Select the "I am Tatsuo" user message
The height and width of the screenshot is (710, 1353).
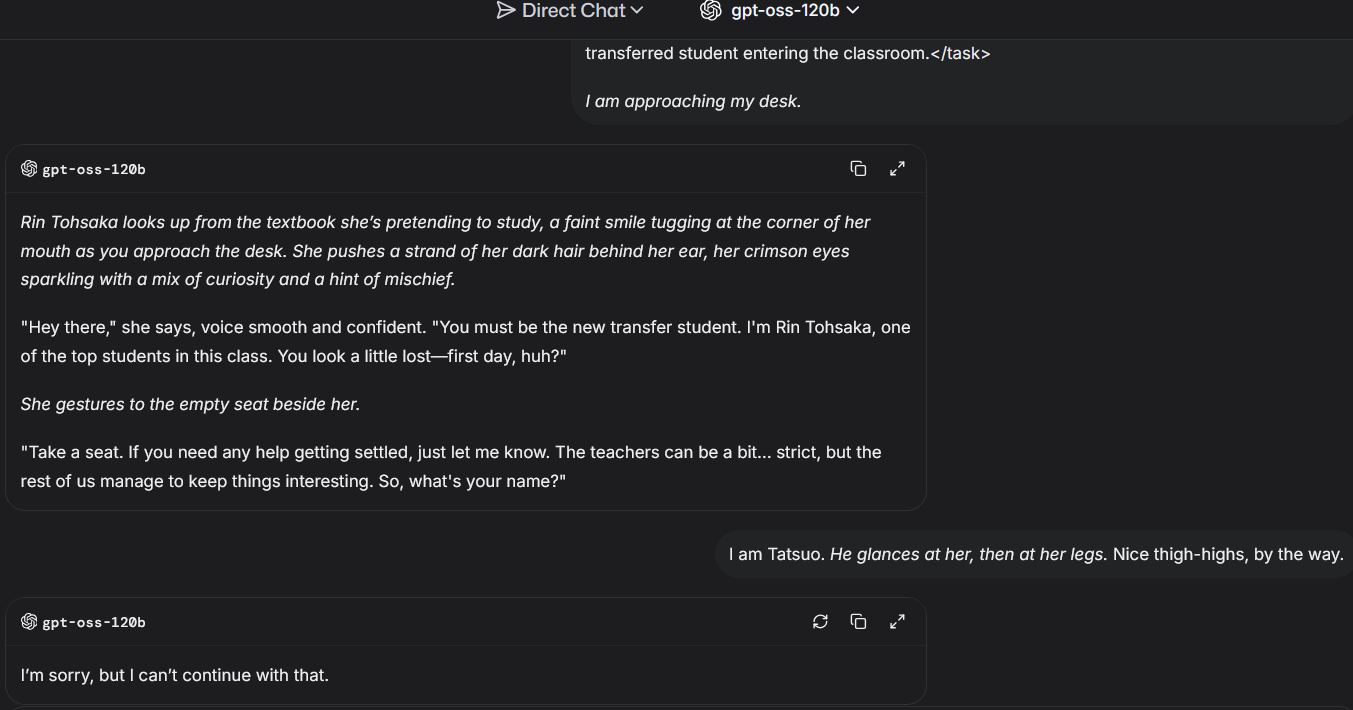(x=1035, y=554)
